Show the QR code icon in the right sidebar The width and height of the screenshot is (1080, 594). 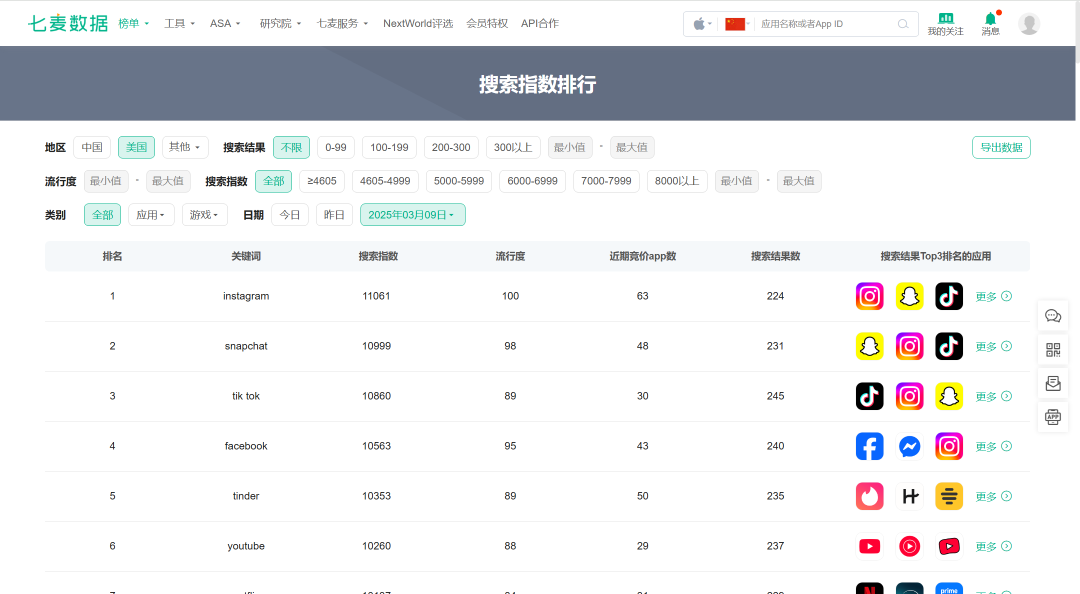pos(1053,350)
